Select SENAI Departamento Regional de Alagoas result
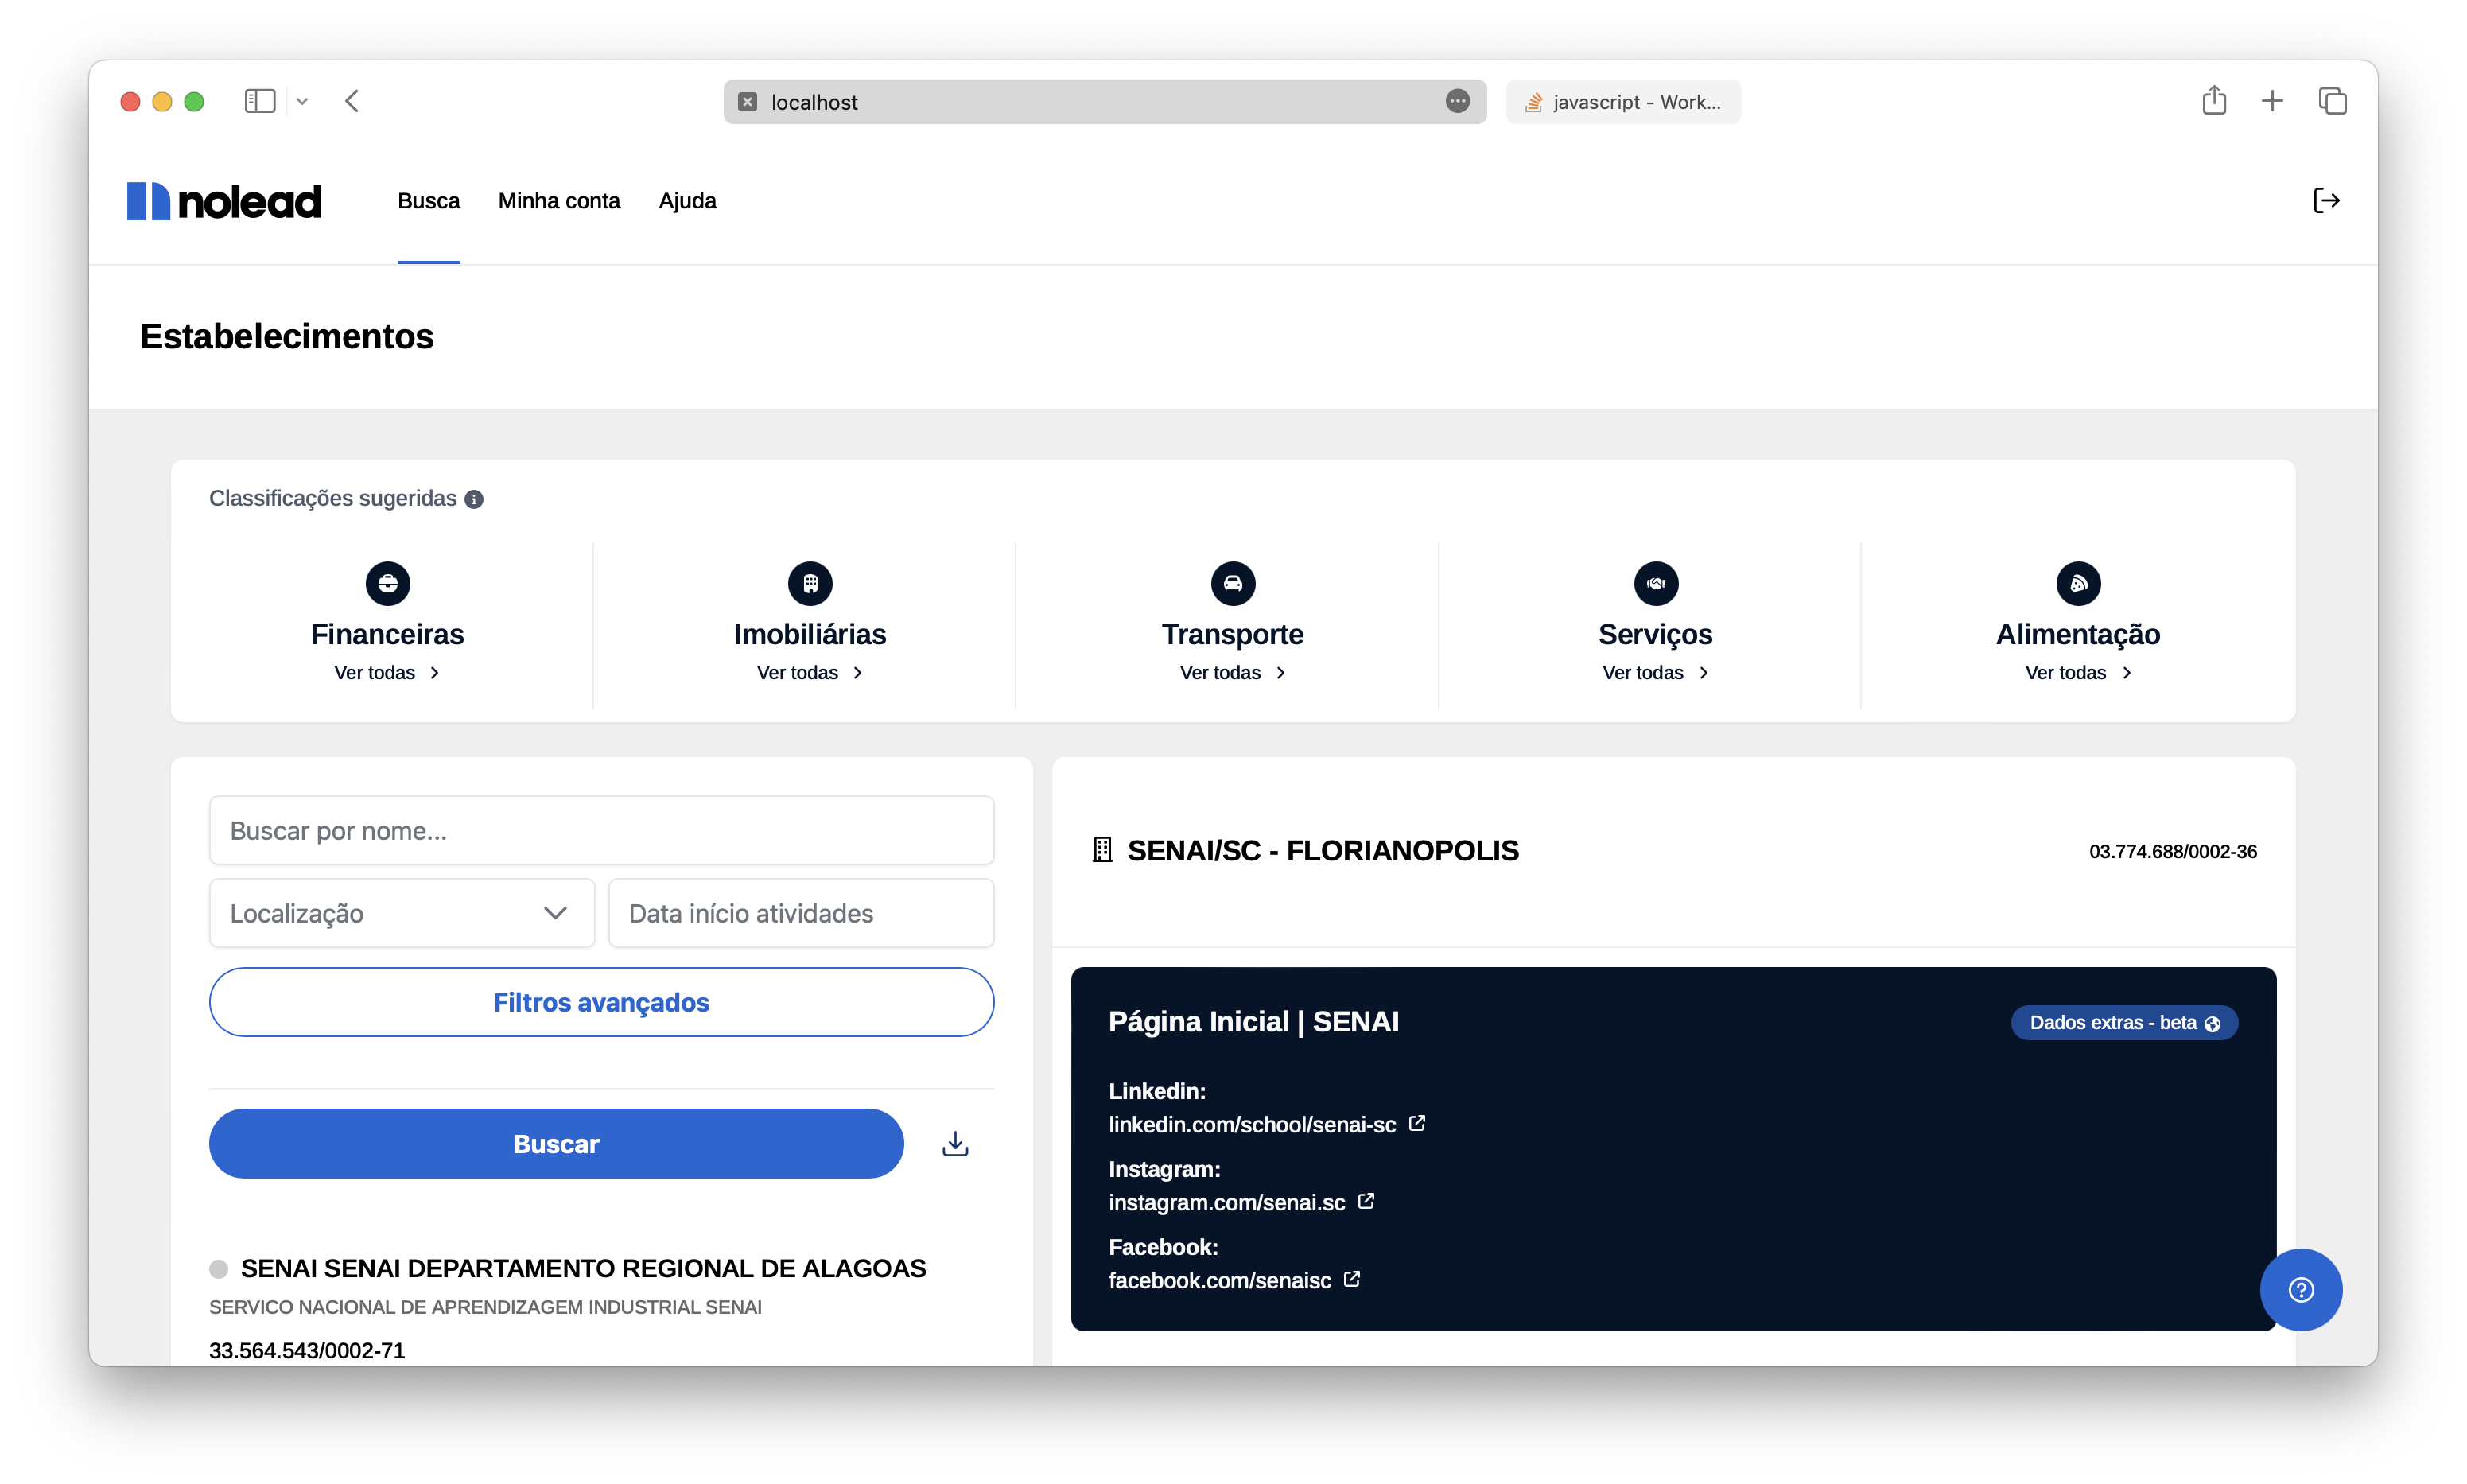This screenshot has width=2467, height=1484. pos(583,1268)
